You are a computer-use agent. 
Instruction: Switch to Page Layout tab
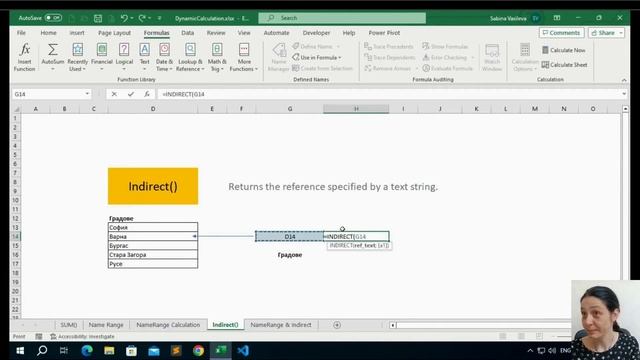point(114,33)
